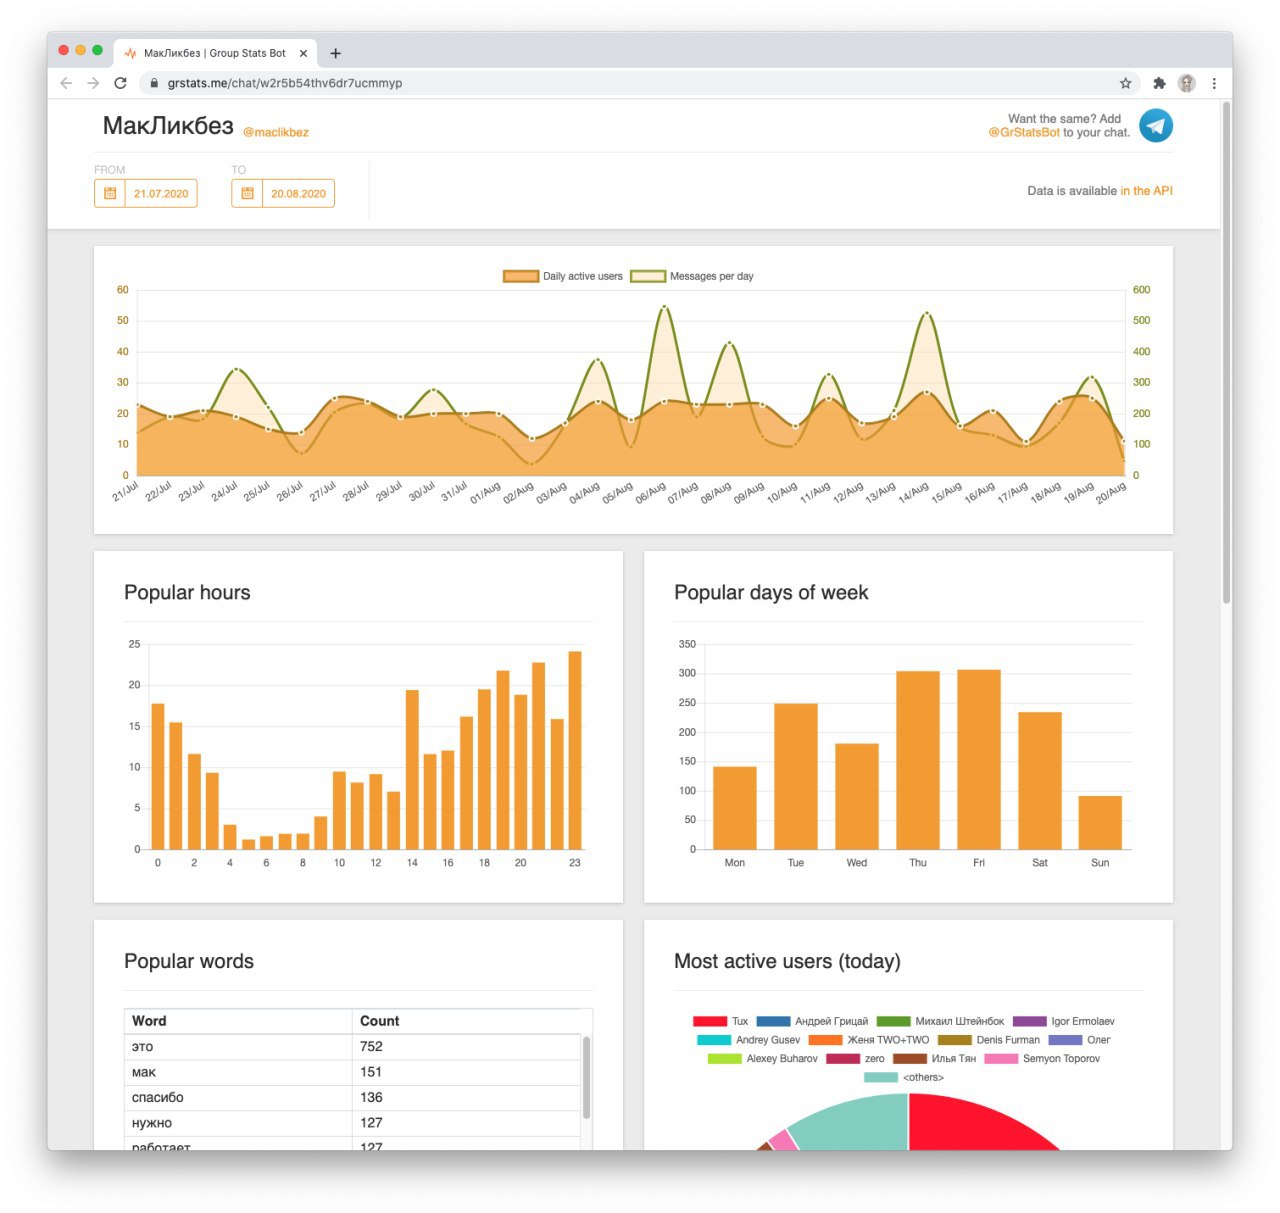The width and height of the screenshot is (1280, 1213).
Task: Open the @GrStatsBot link
Action: [1024, 132]
